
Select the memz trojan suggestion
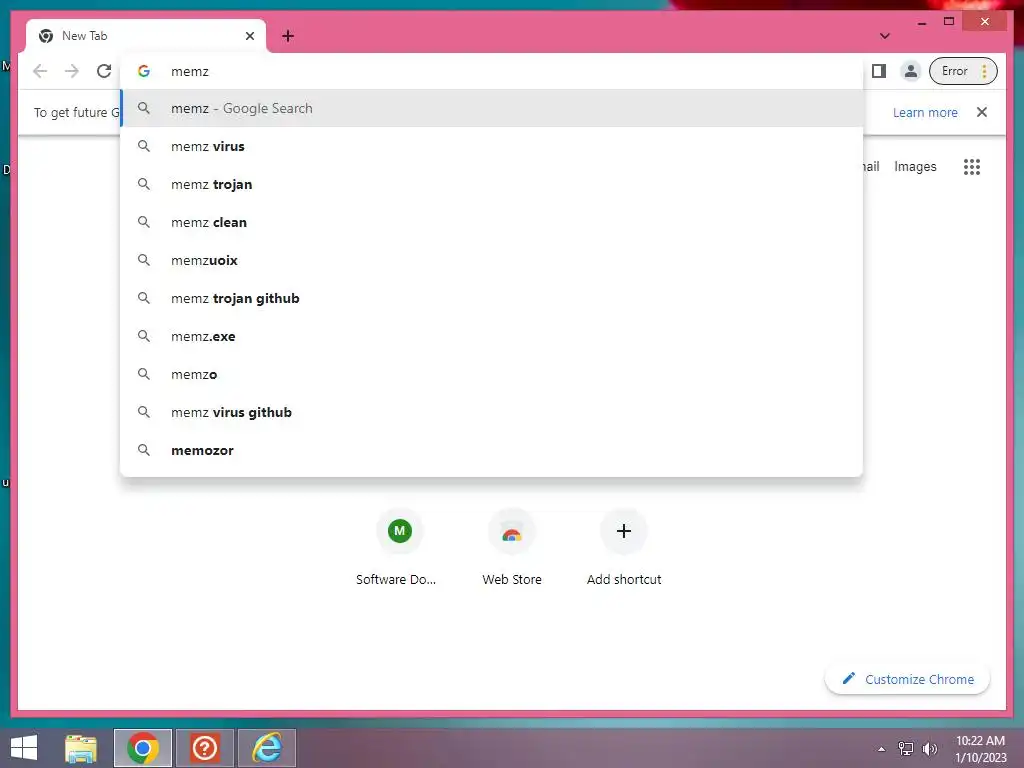(x=491, y=184)
